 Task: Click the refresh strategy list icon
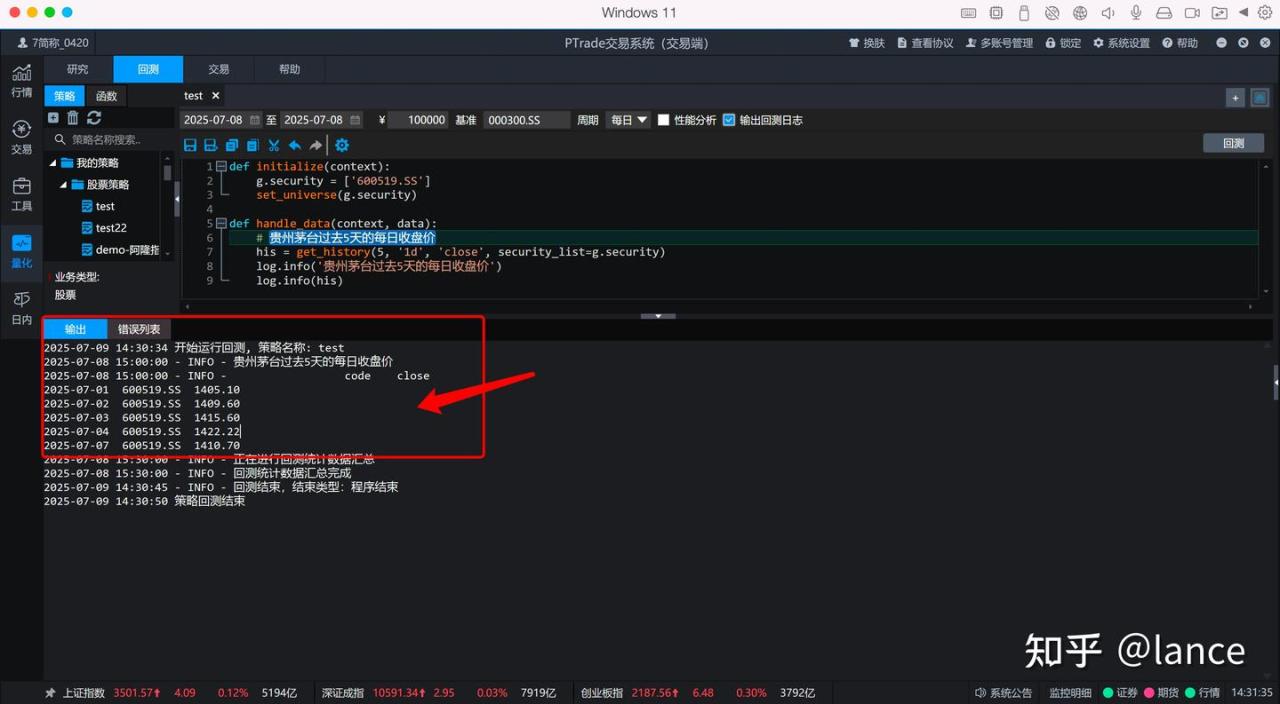pos(94,118)
